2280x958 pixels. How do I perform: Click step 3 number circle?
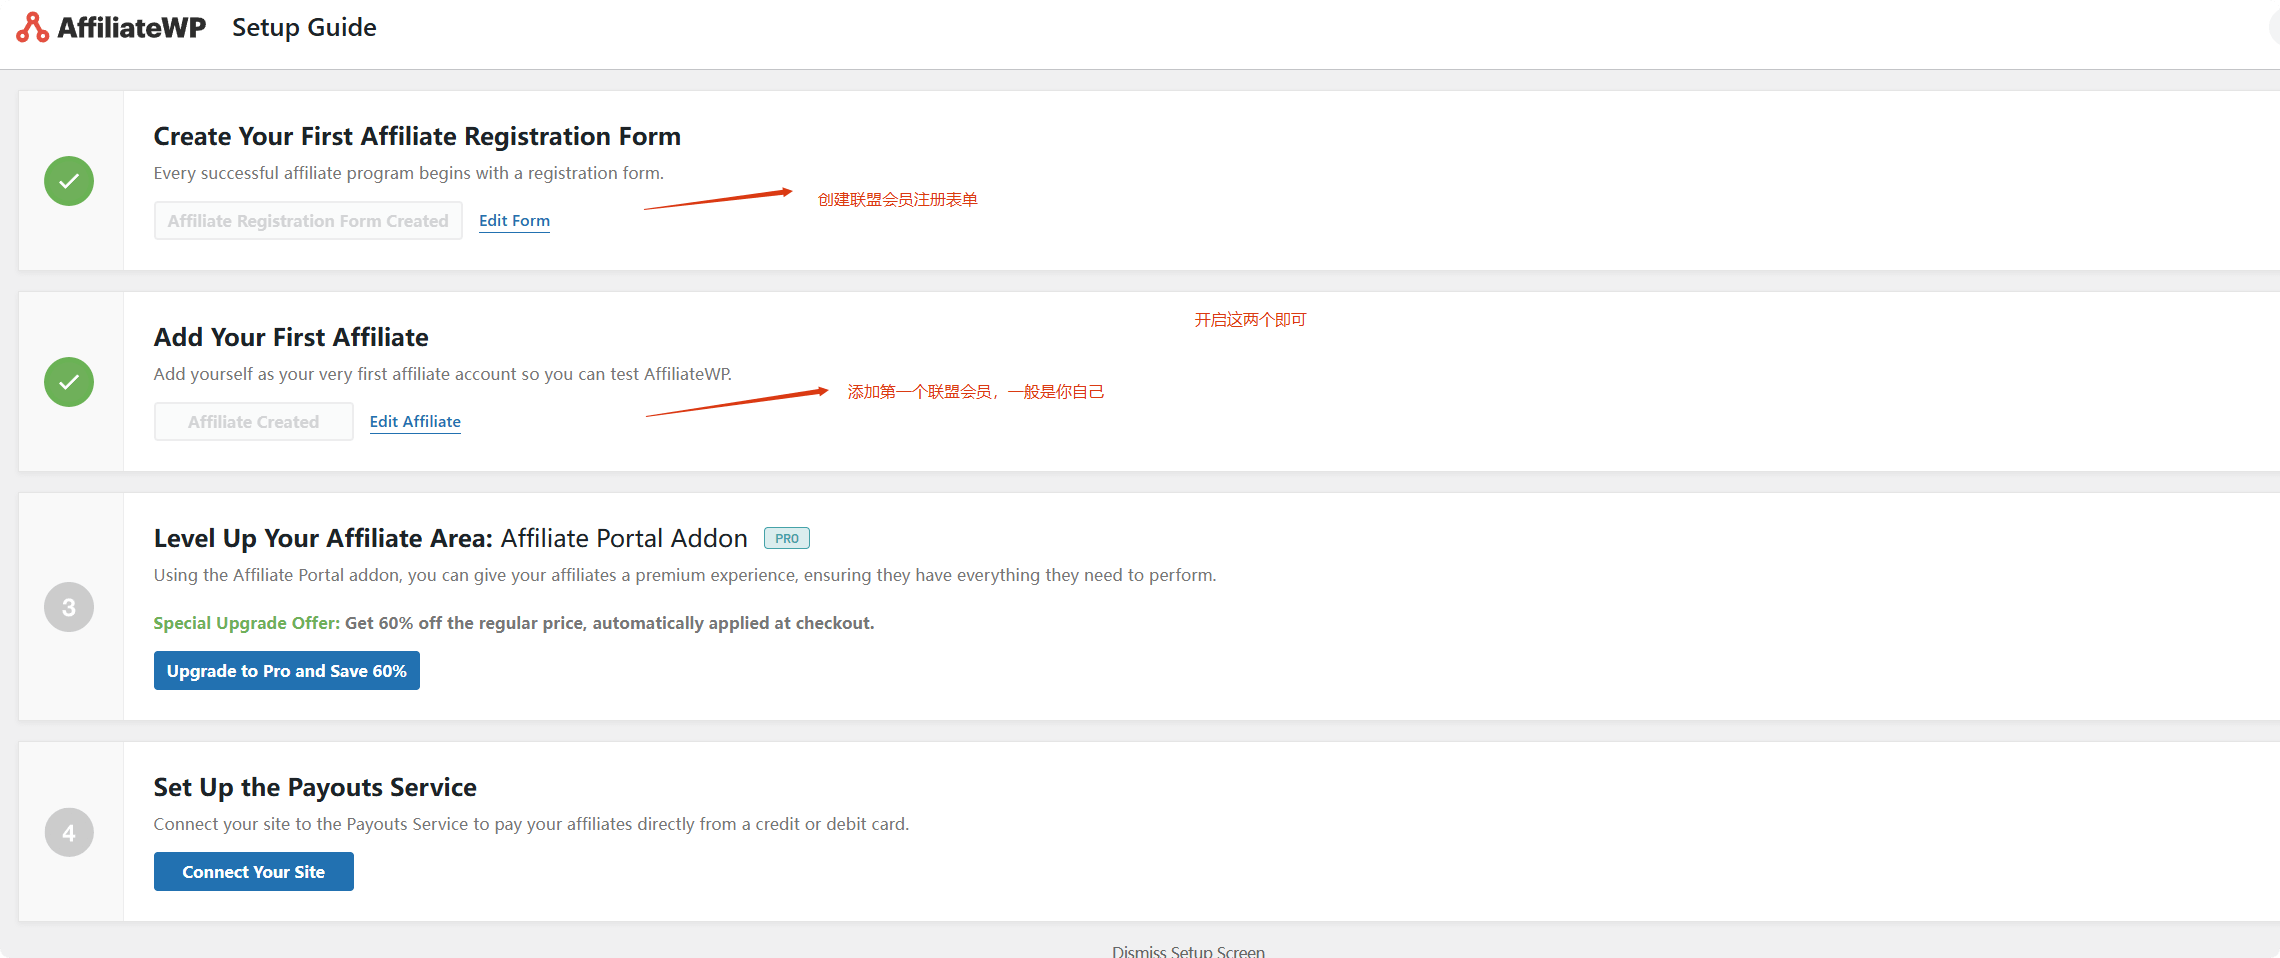coord(69,607)
